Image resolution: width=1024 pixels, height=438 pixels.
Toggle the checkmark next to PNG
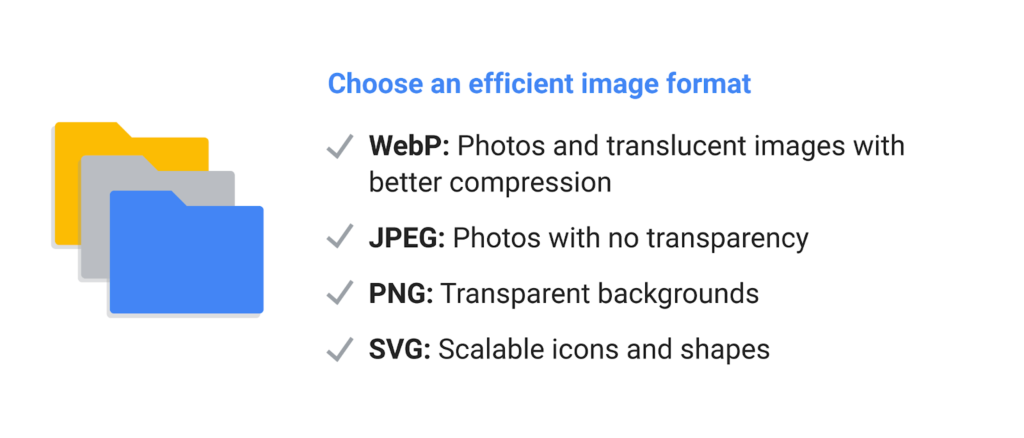tap(340, 292)
